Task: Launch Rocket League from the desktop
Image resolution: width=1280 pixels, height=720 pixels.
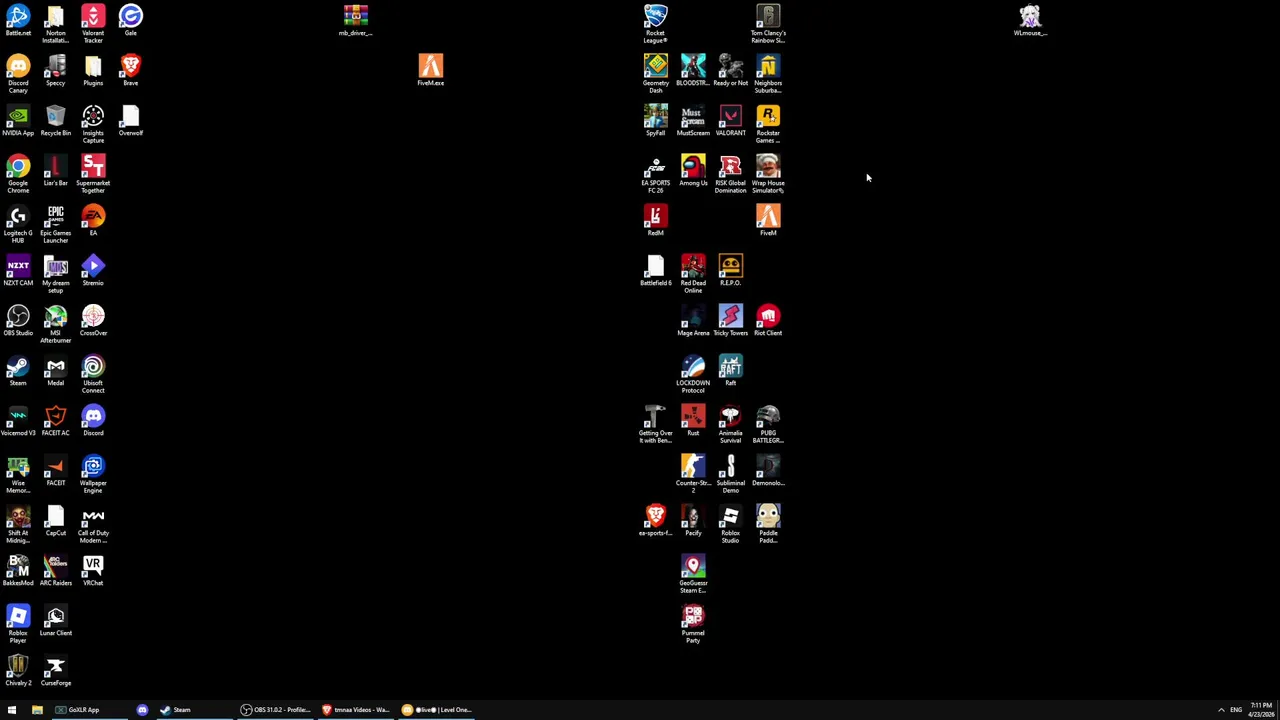Action: point(655,24)
